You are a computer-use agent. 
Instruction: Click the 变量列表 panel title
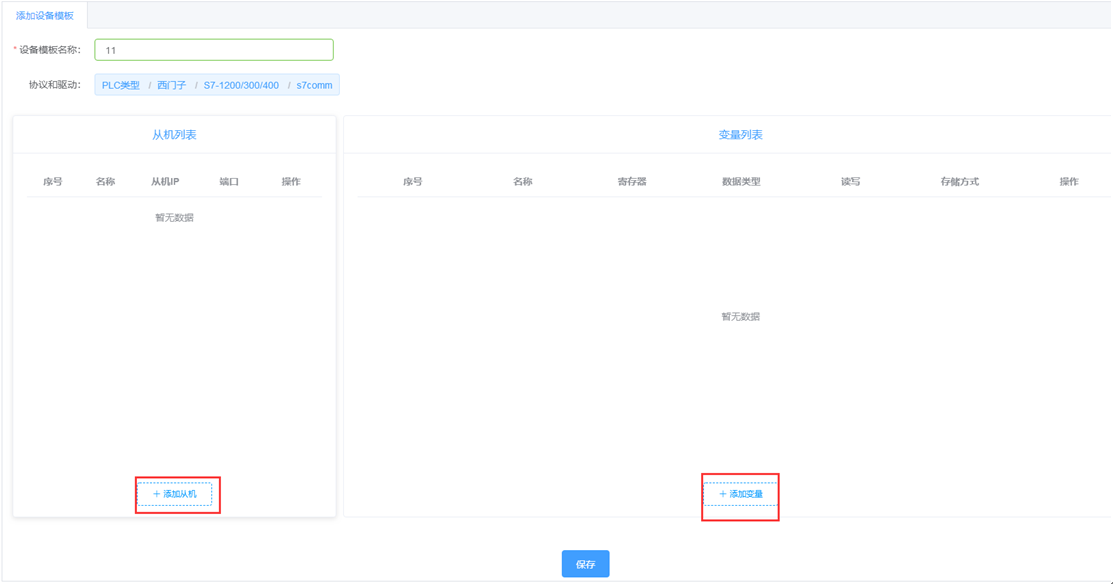click(740, 135)
